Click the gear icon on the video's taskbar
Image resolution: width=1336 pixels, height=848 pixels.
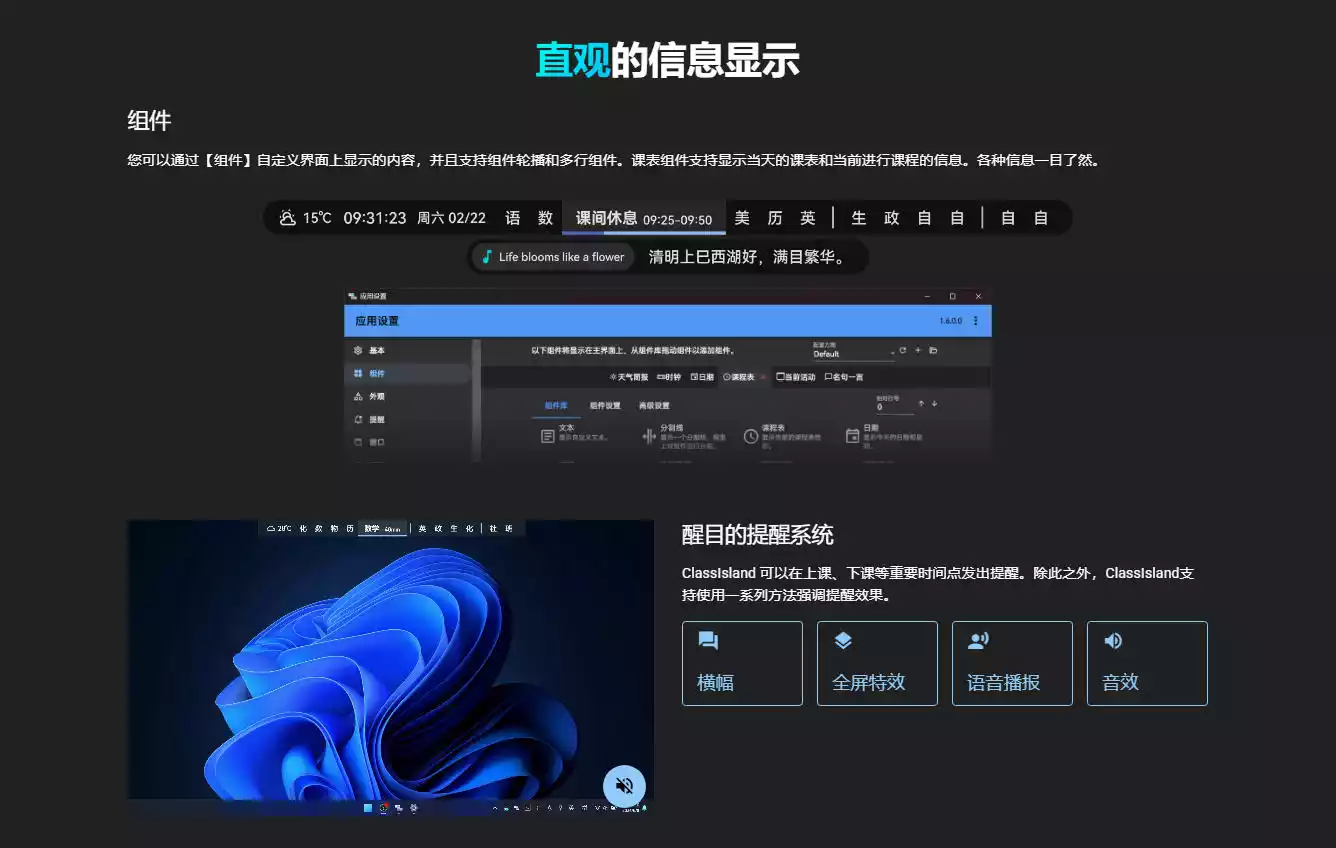tap(413, 807)
